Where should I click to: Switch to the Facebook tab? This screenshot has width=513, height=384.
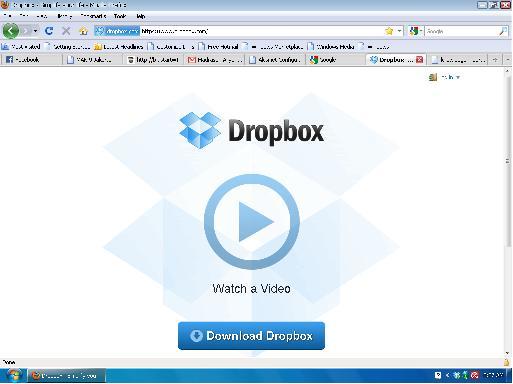31,60
